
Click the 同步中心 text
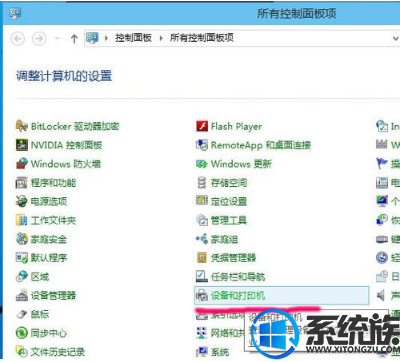click(x=49, y=333)
